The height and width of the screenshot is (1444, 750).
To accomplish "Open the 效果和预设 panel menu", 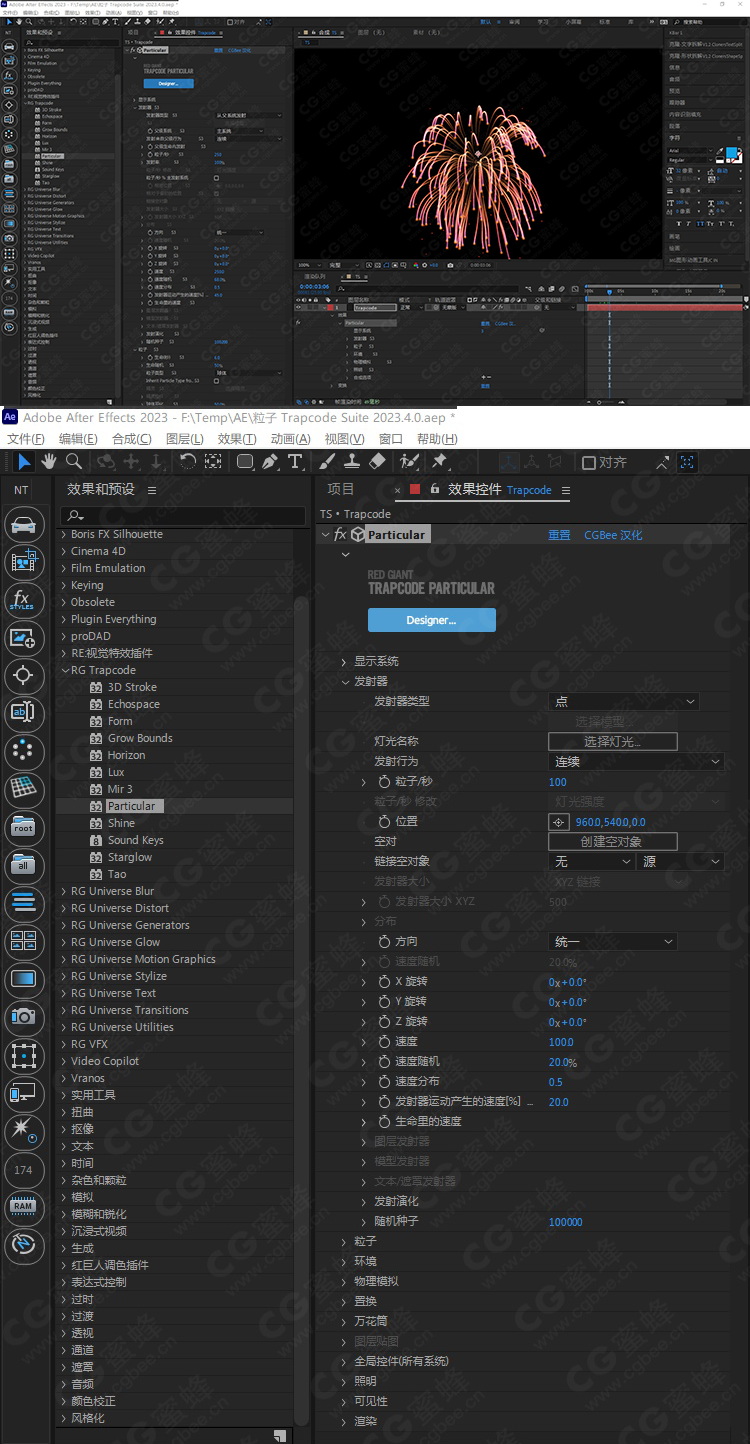I will pyautogui.click(x=152, y=490).
